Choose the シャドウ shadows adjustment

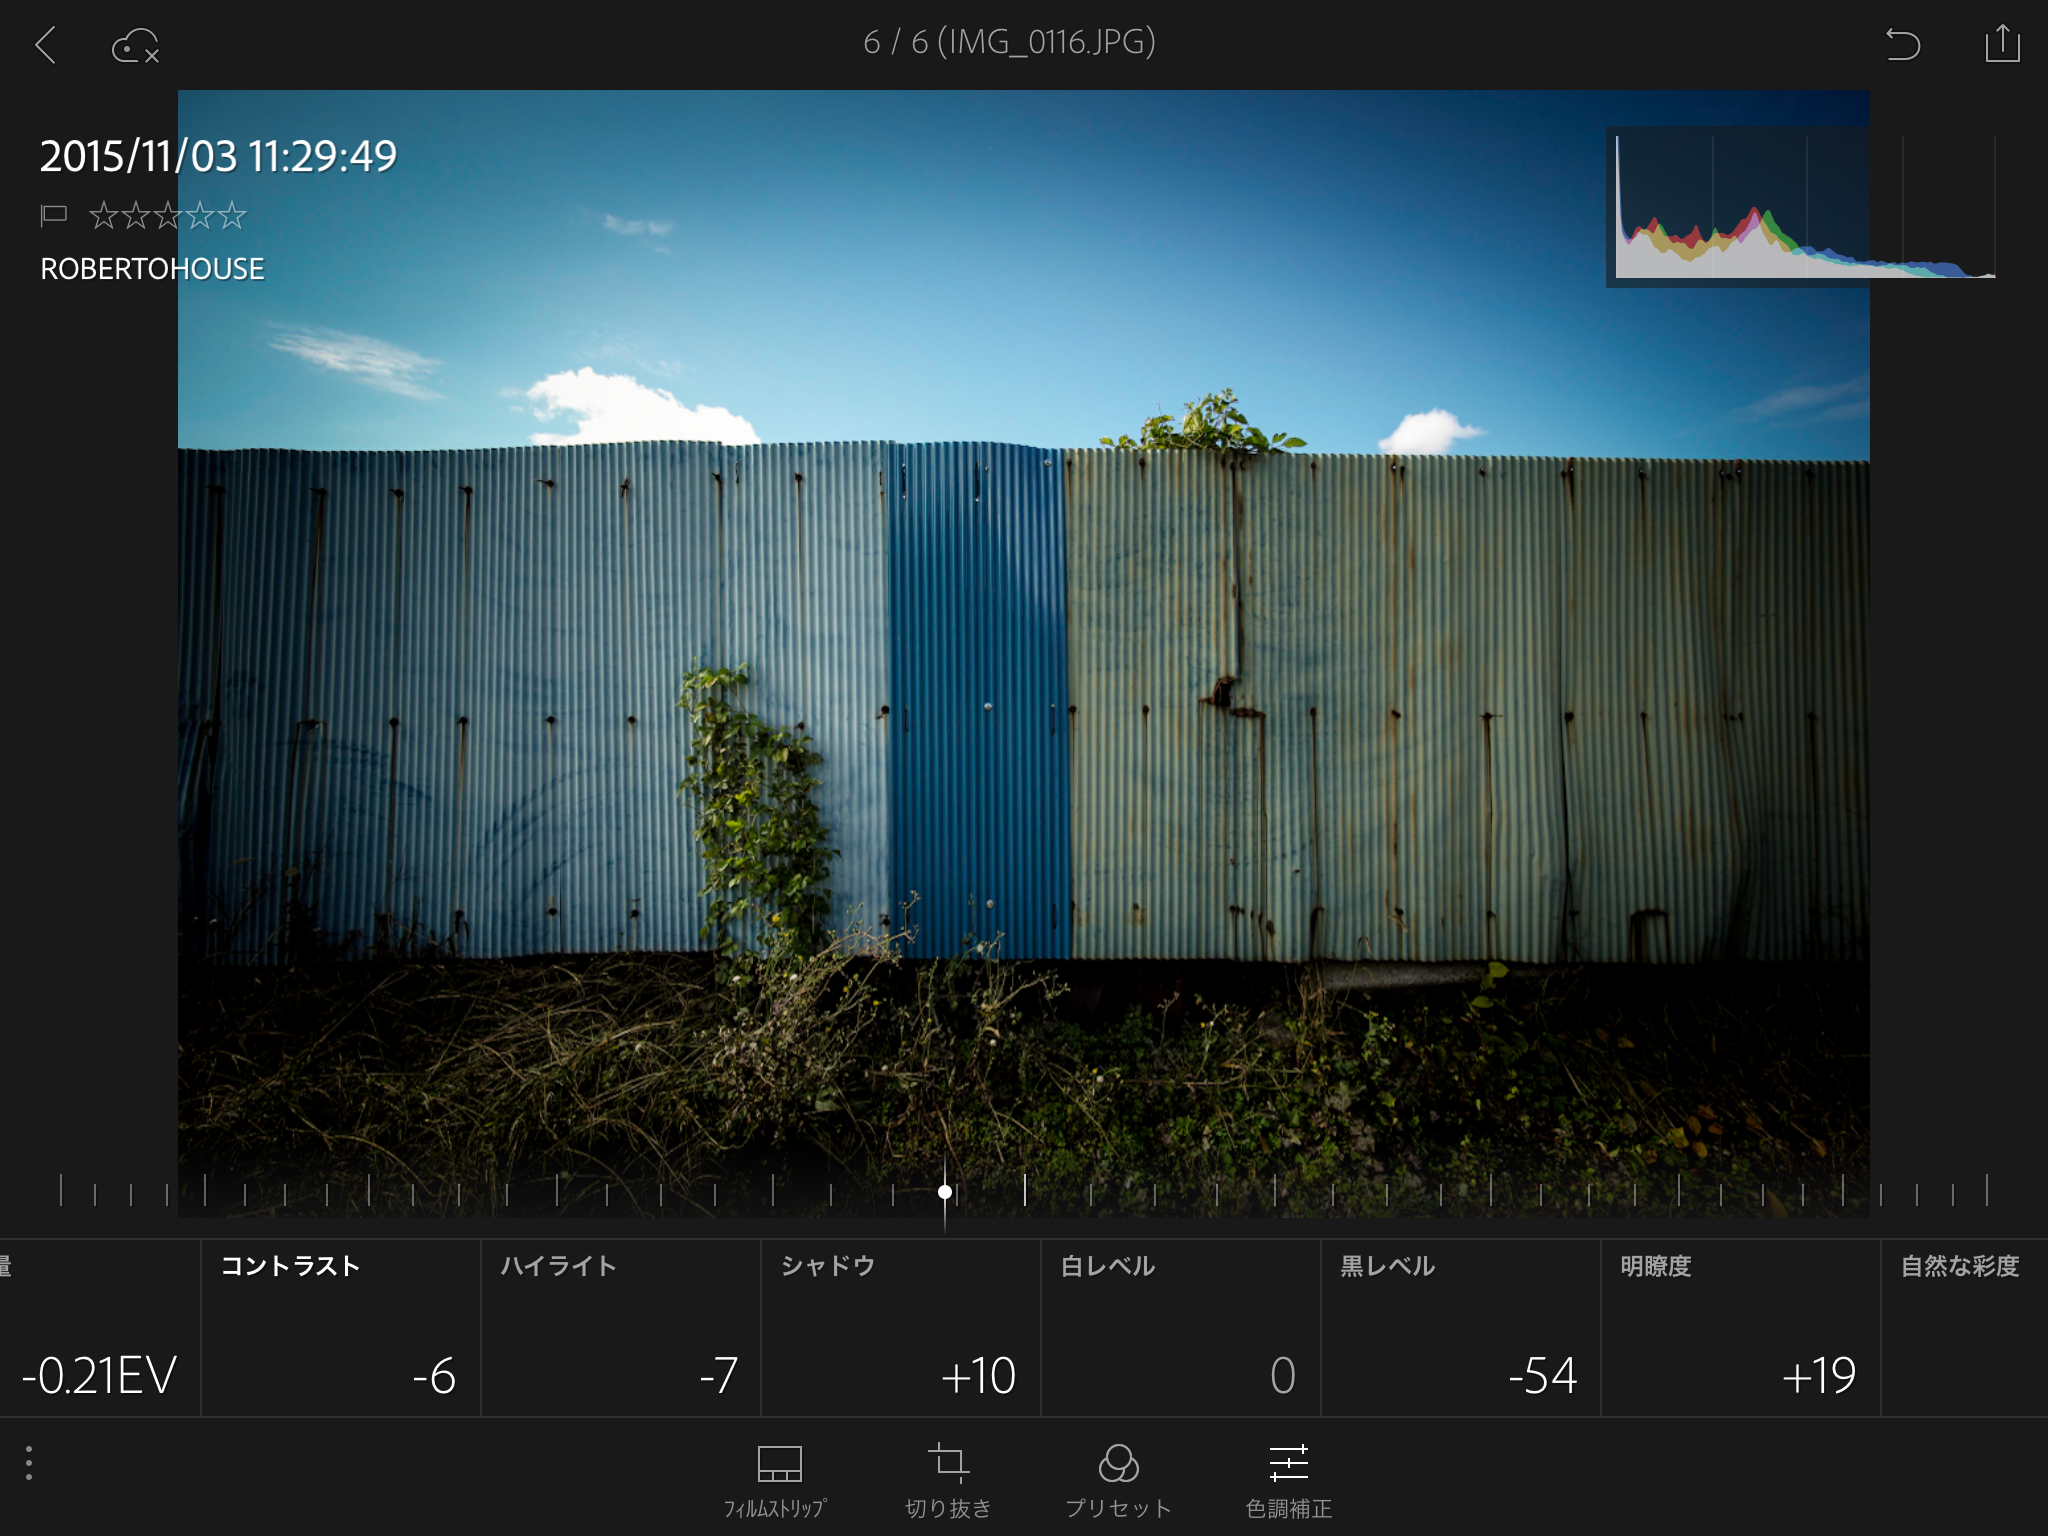[x=901, y=1328]
